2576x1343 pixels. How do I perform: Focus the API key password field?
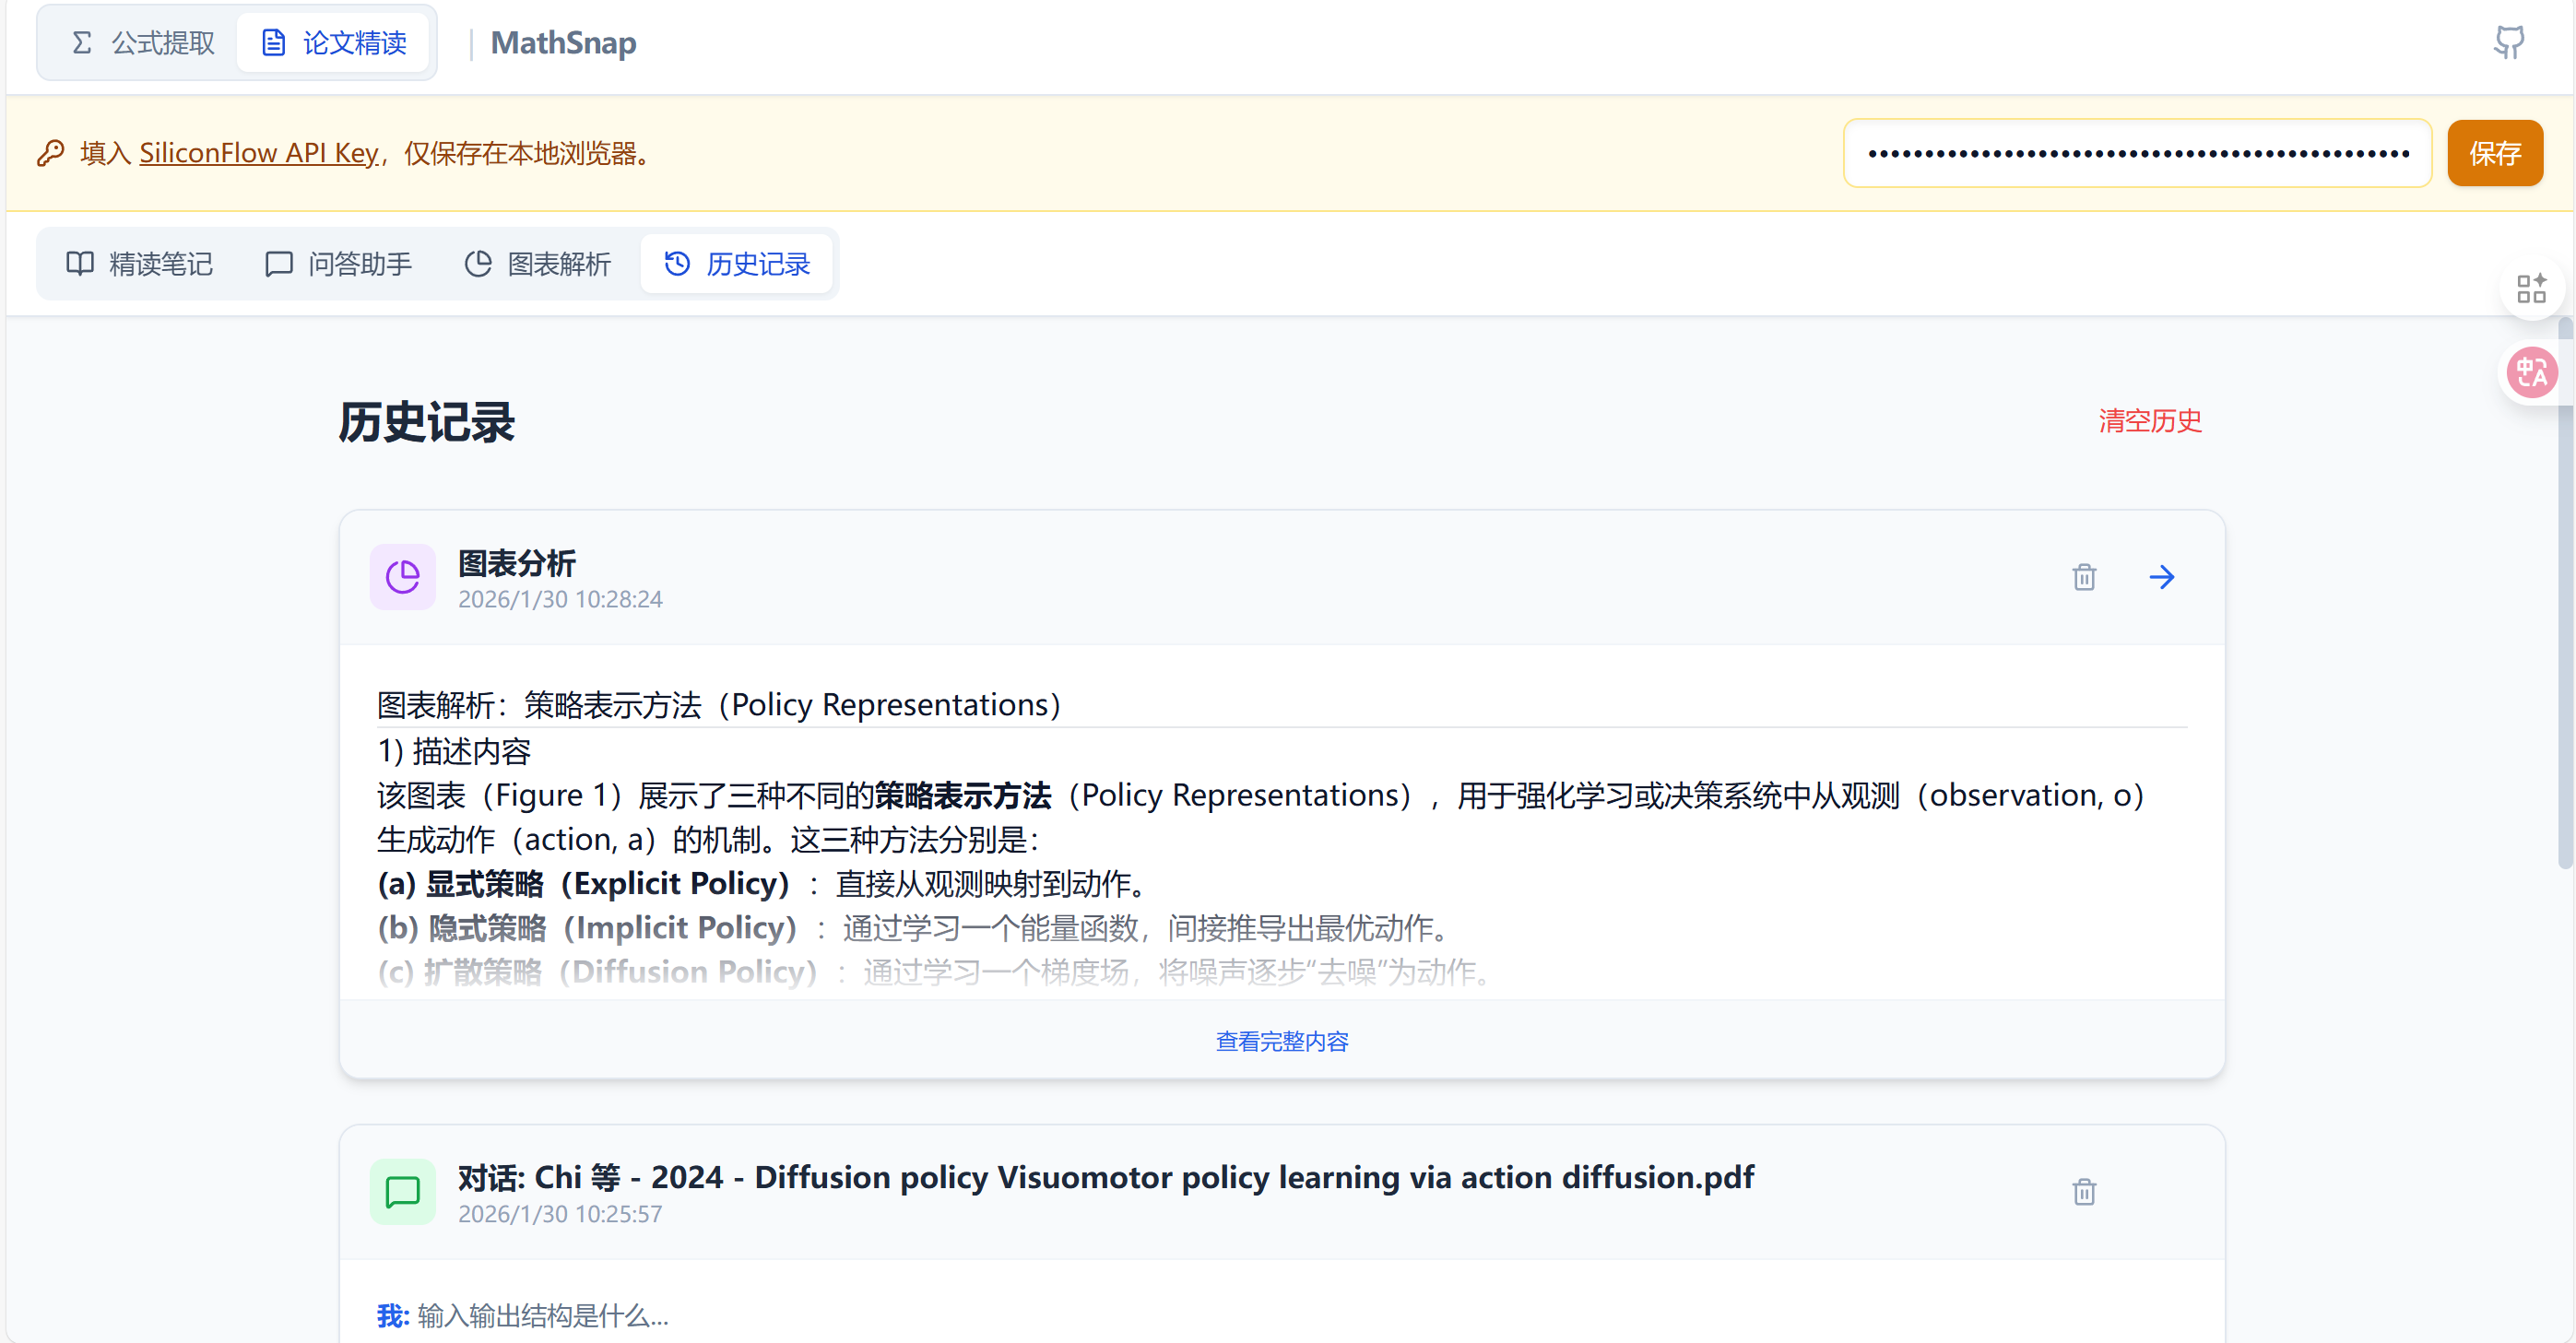coord(2137,153)
